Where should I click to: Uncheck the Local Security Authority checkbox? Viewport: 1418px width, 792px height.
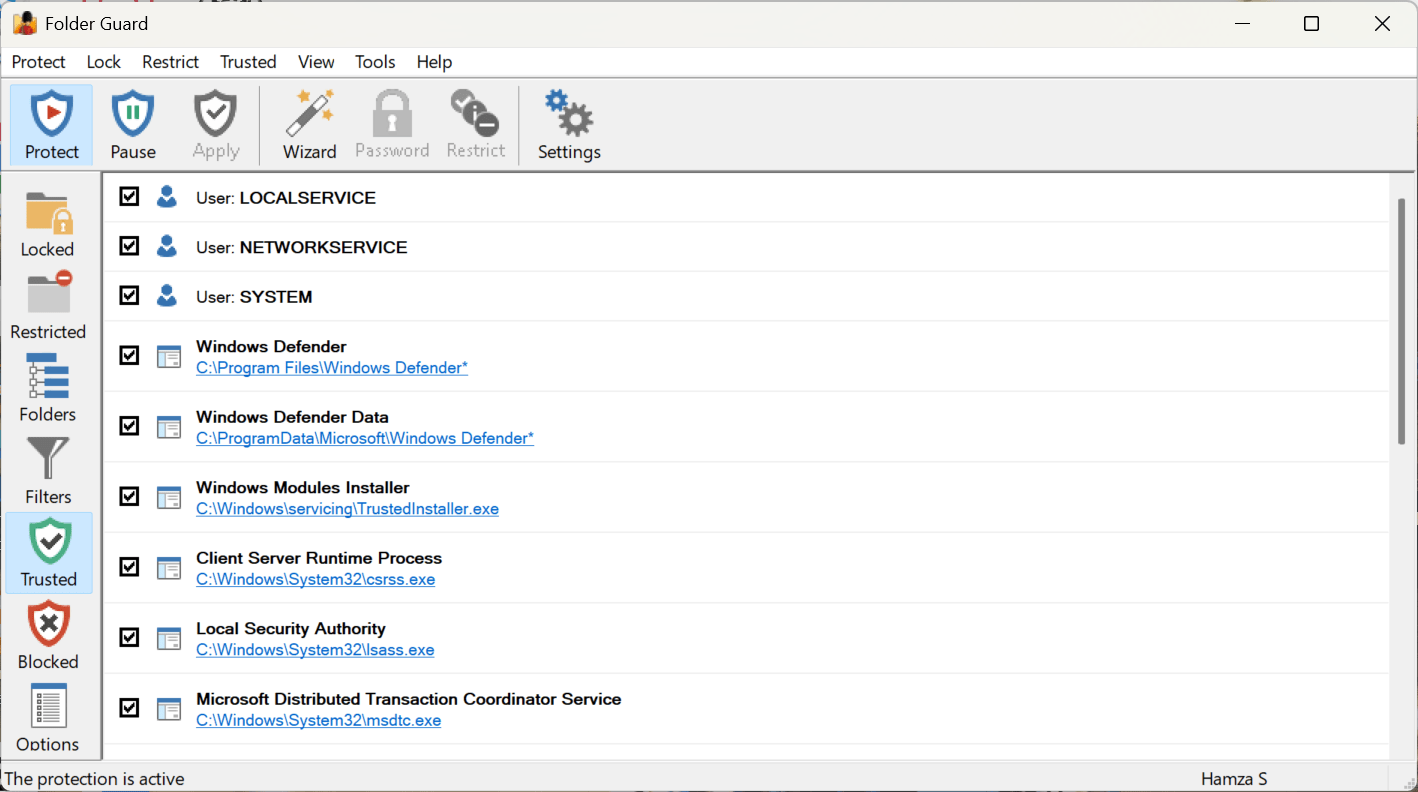pos(129,637)
